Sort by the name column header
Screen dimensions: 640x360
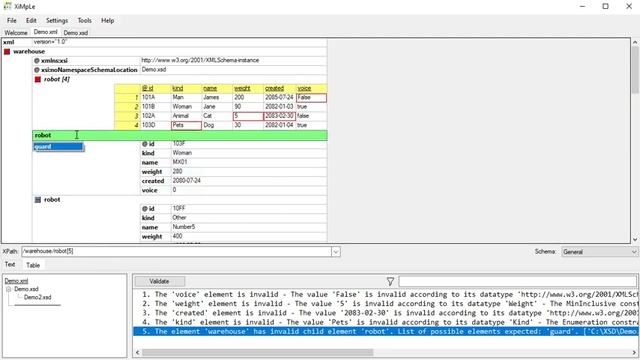(x=217, y=88)
